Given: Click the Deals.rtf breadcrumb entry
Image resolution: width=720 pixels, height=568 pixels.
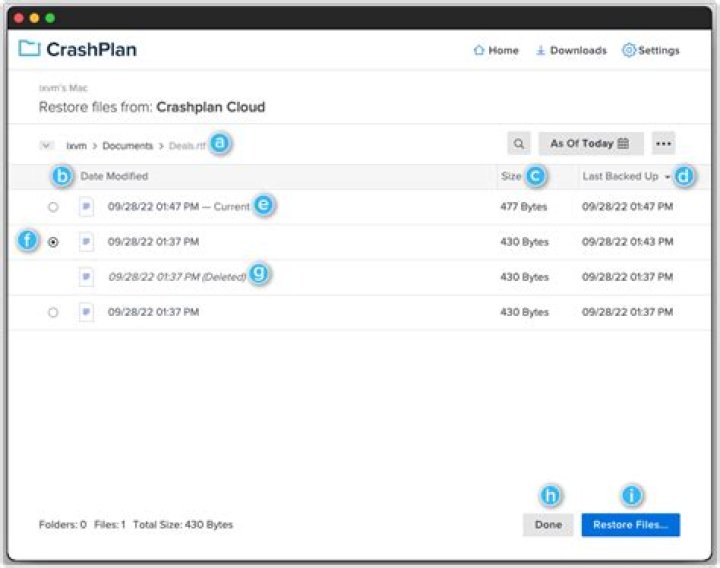Looking at the screenshot, I should [x=187, y=146].
